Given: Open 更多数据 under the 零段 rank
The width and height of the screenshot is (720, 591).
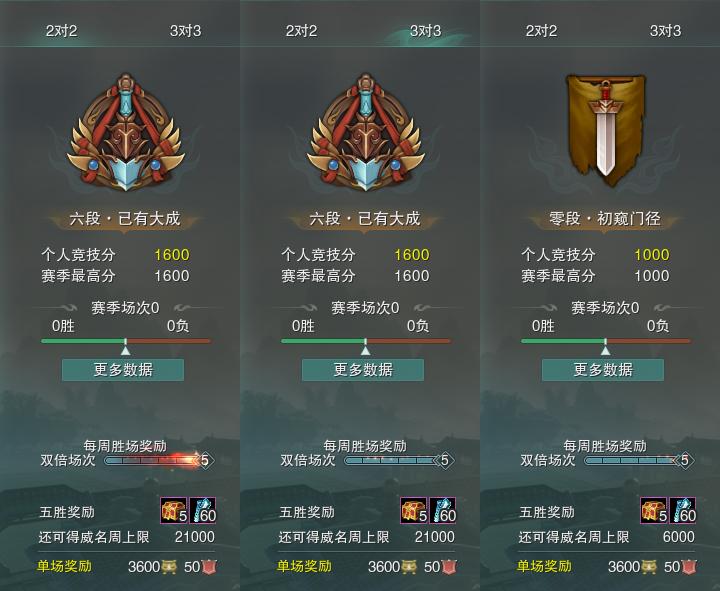Looking at the screenshot, I should [603, 370].
